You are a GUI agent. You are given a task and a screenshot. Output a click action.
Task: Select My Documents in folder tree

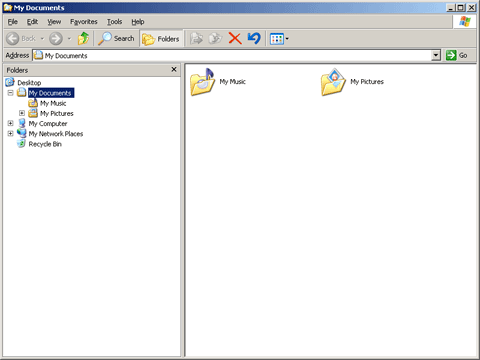(51, 93)
